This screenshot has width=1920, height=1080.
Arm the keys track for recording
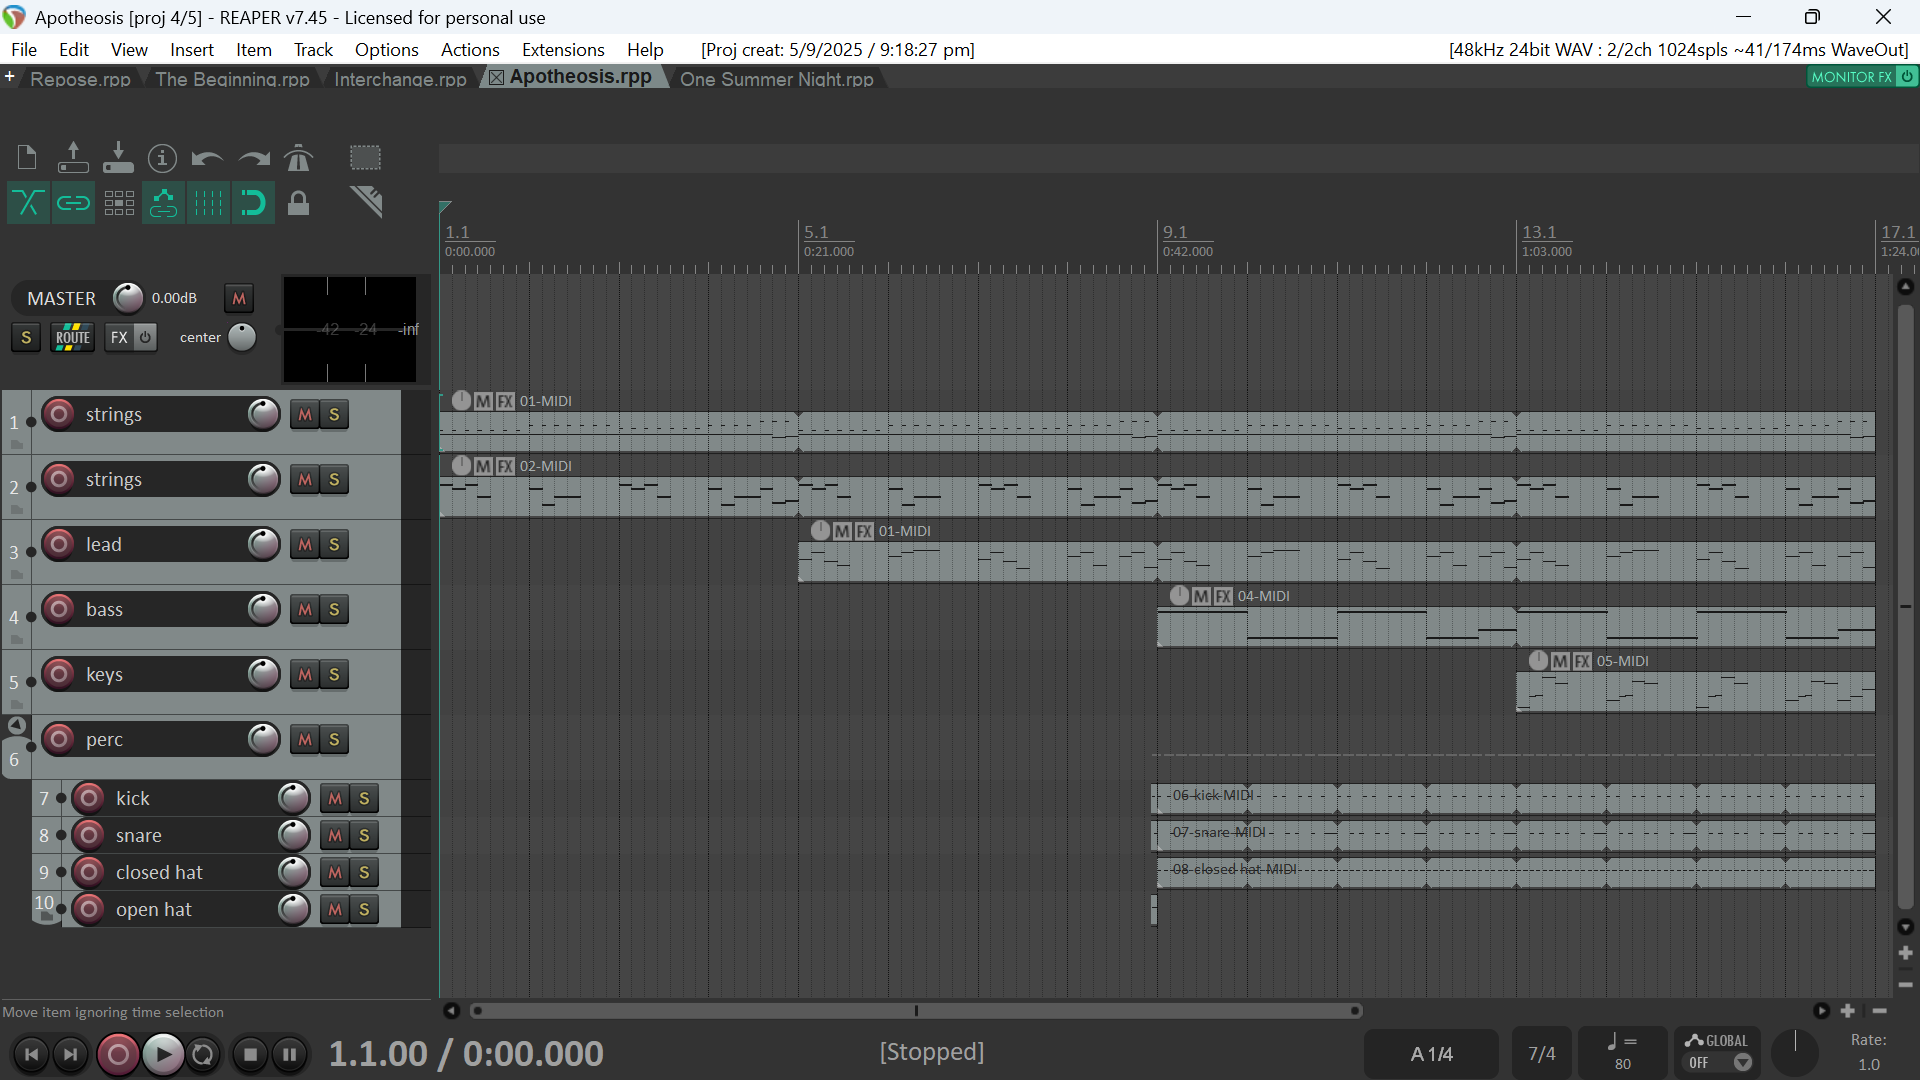pyautogui.click(x=59, y=674)
